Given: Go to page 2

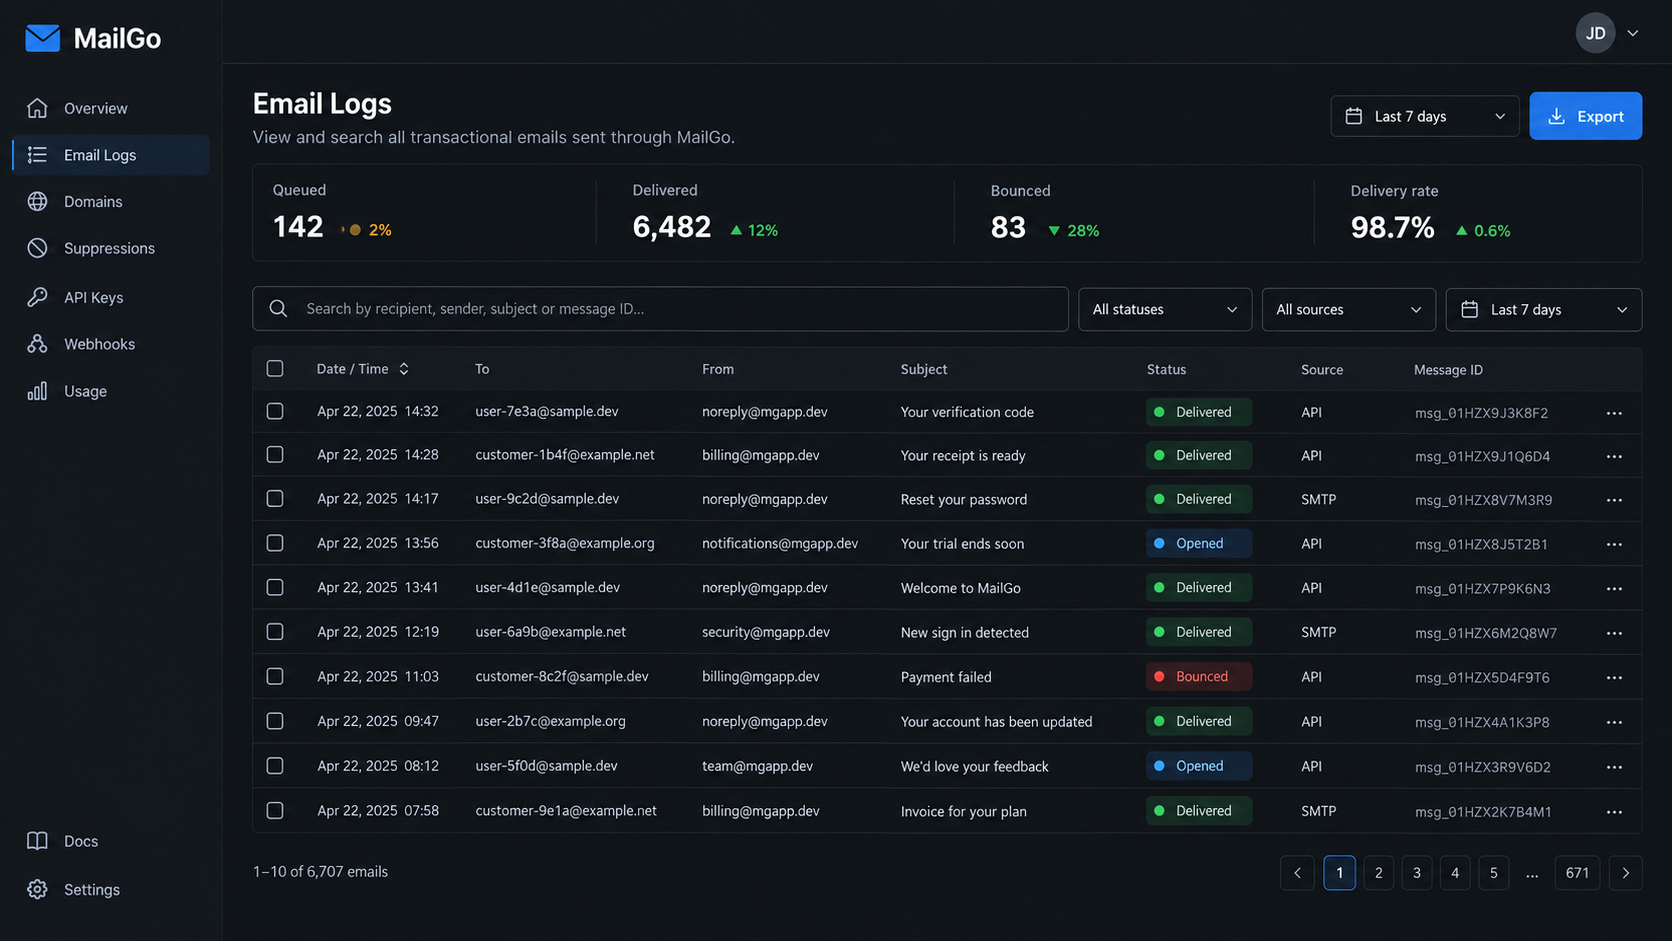Looking at the screenshot, I should coord(1378,873).
